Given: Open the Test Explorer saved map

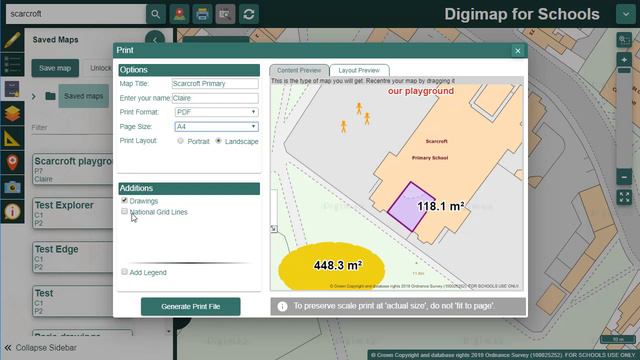Looking at the screenshot, I should click(73, 213).
